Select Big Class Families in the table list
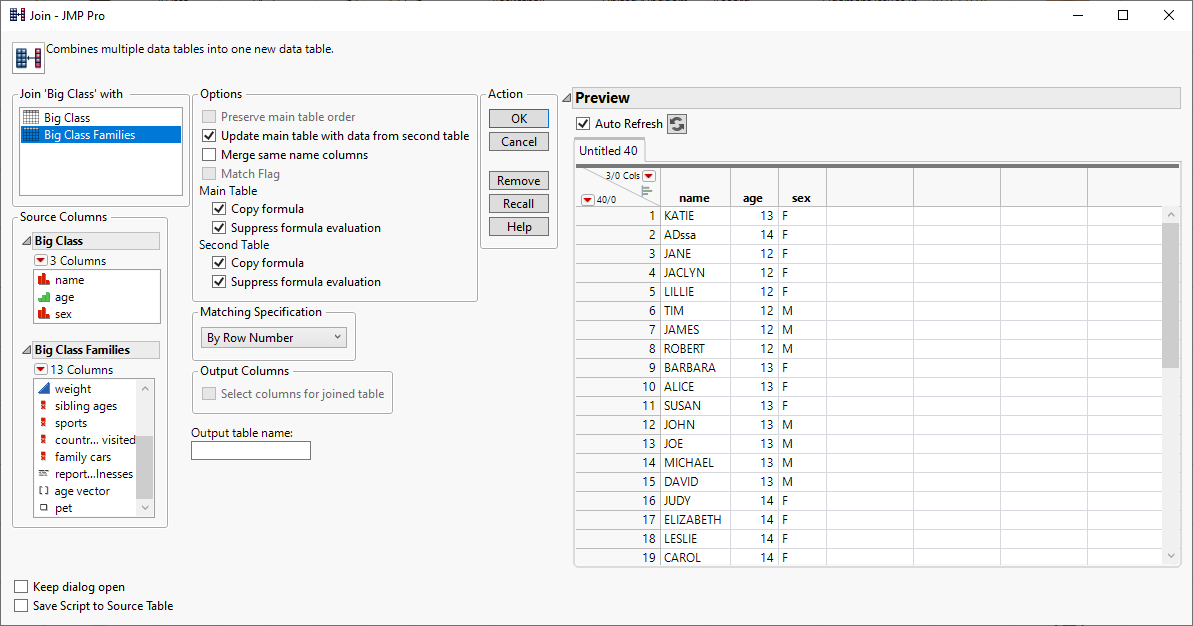The image size is (1193, 626). click(x=90, y=135)
